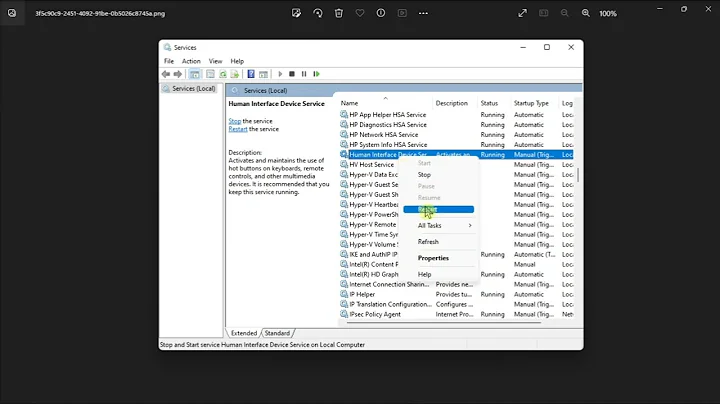720x404 pixels.
Task: Click the Back arrow in Services toolbar
Action: point(166,74)
